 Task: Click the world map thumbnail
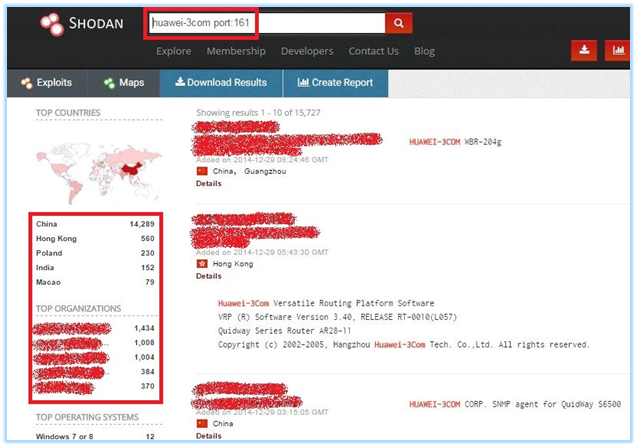pyautogui.click(x=99, y=171)
